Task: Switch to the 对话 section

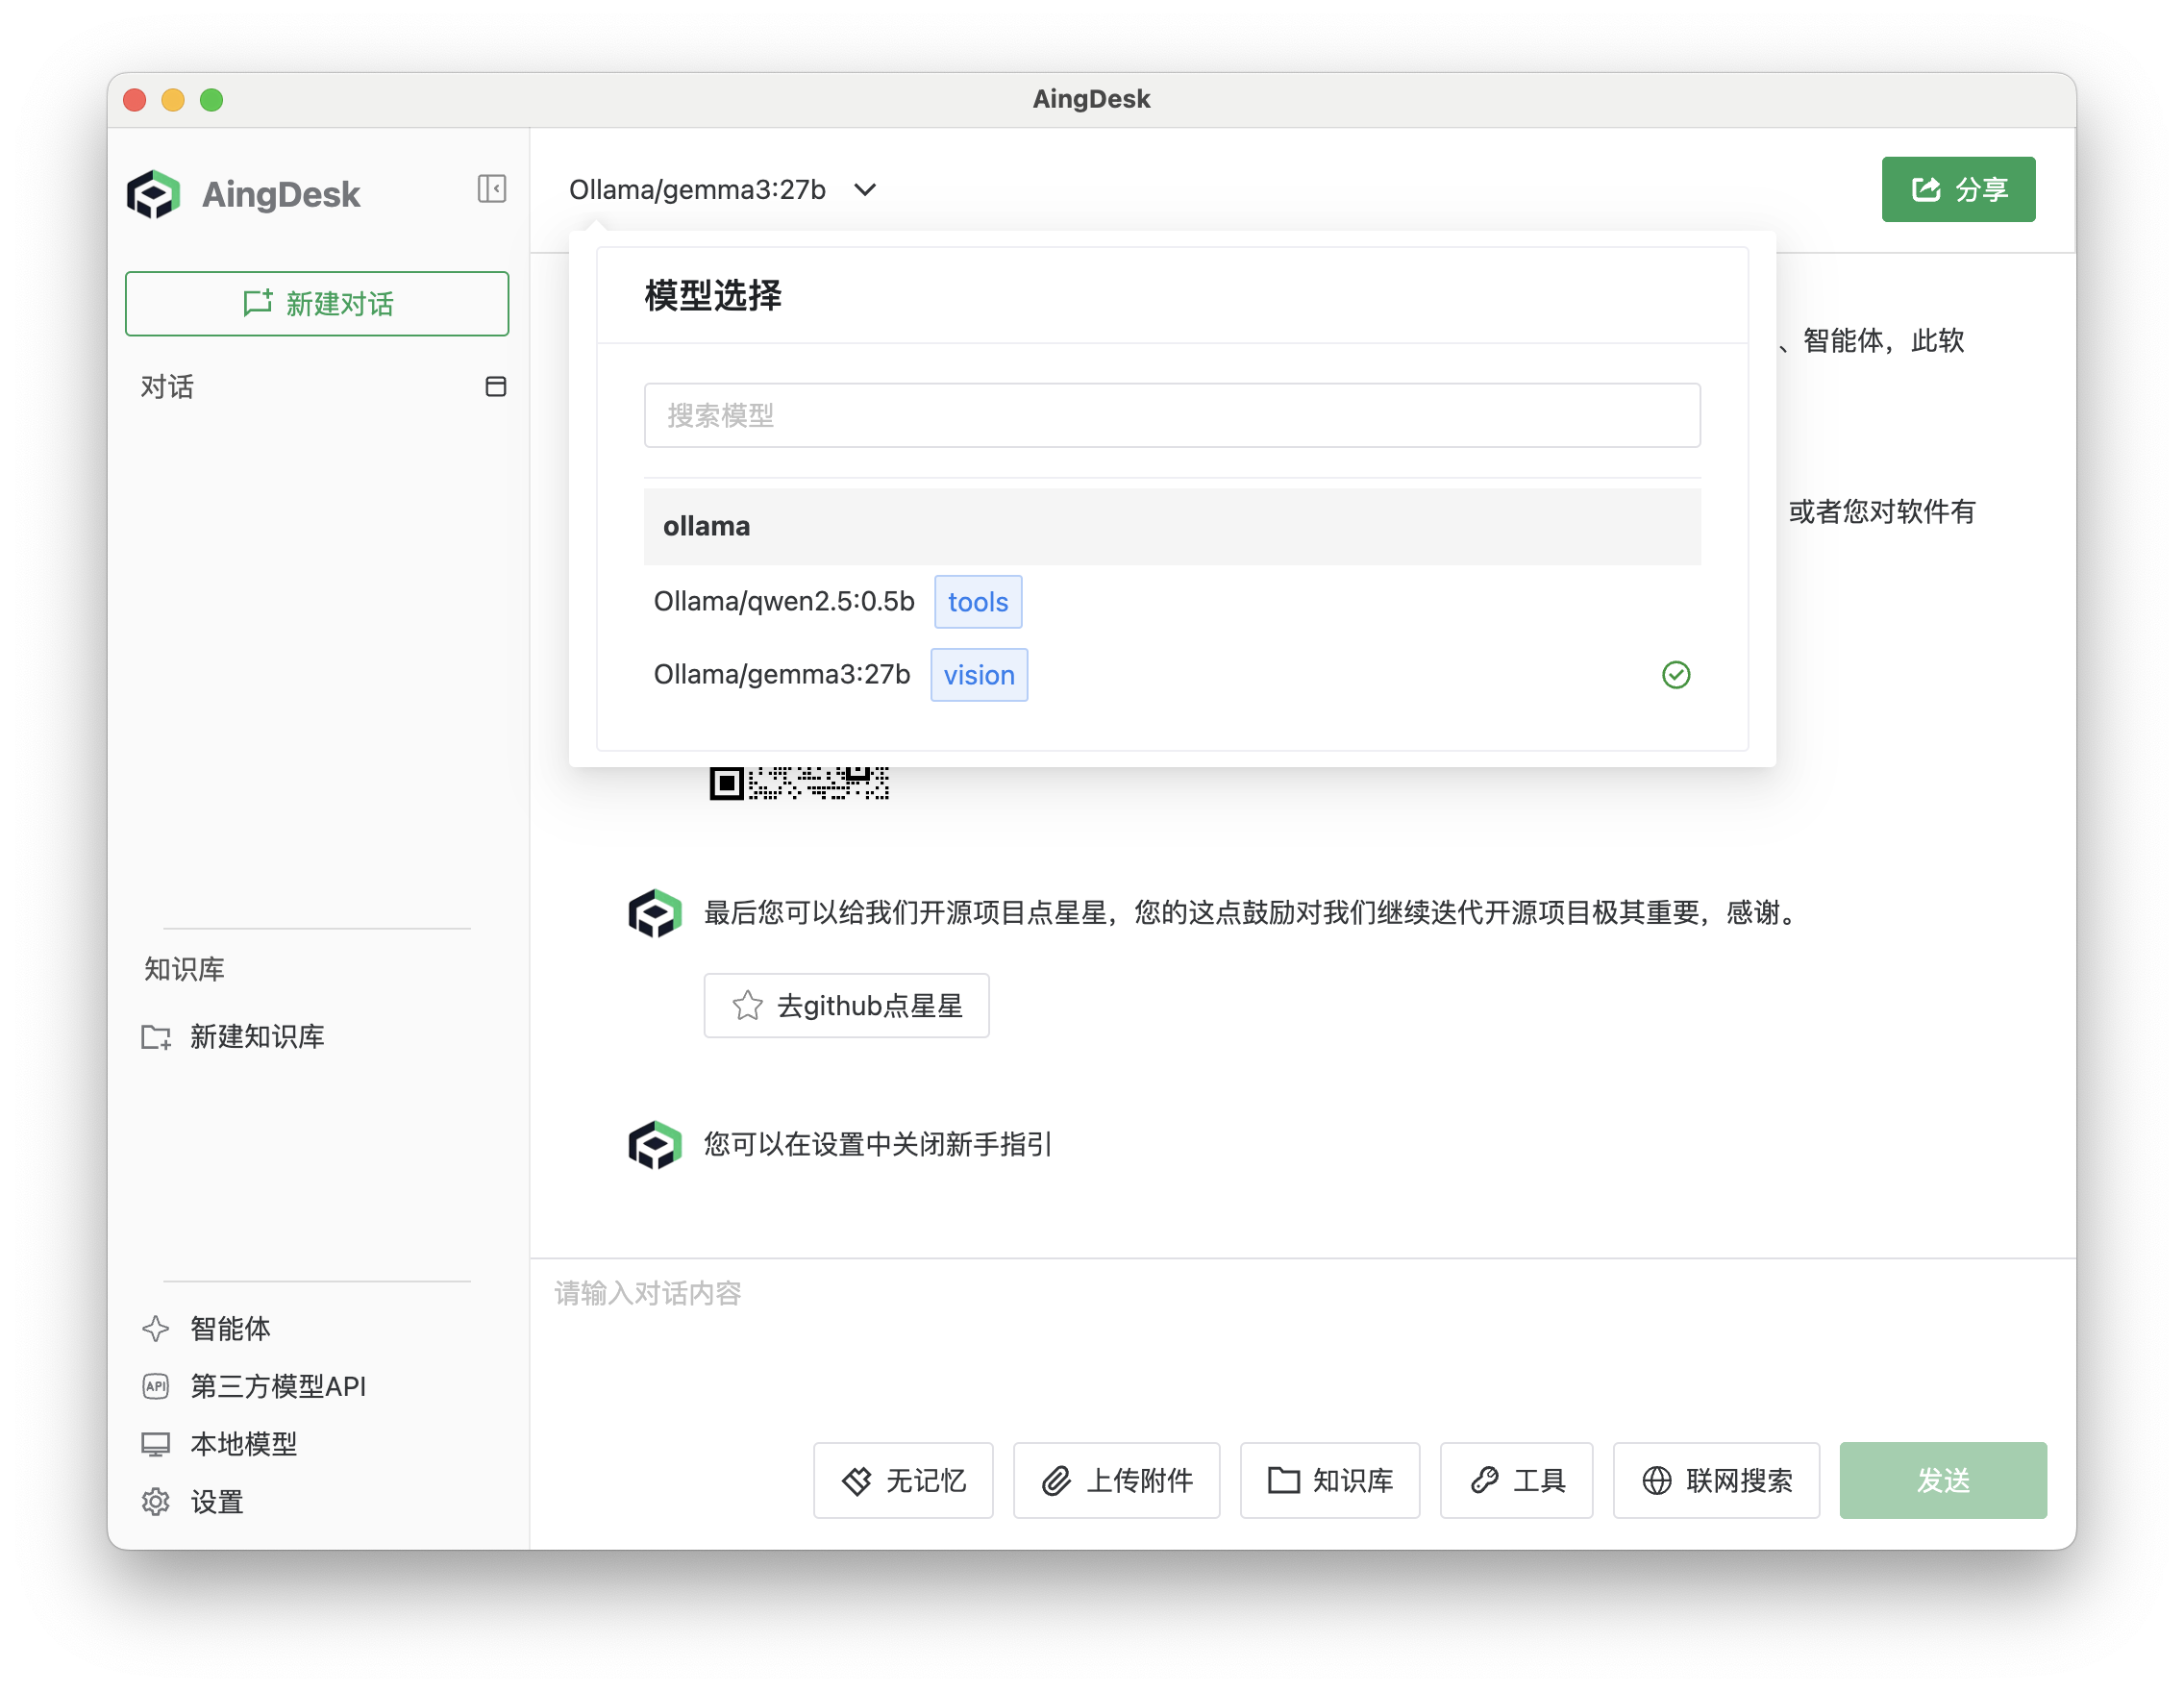Action: click(x=168, y=387)
